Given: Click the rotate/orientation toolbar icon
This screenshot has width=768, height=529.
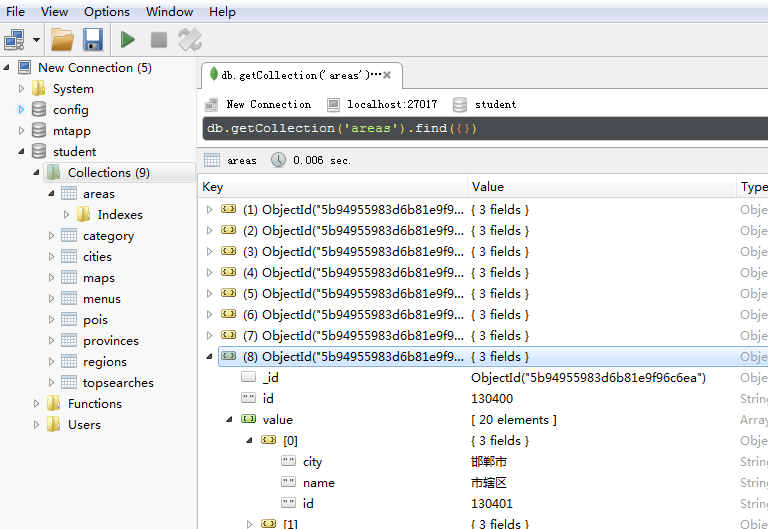Looking at the screenshot, I should [x=190, y=40].
